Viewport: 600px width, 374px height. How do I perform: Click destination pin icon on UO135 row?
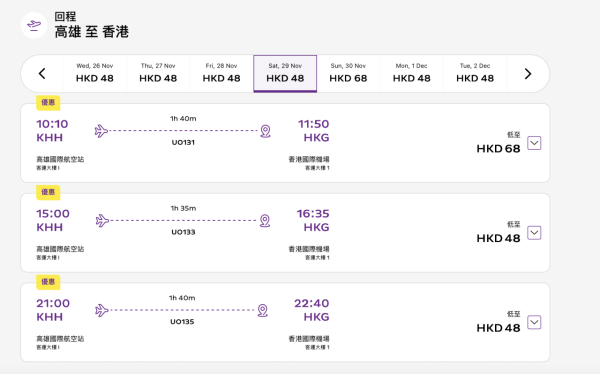tap(262, 310)
